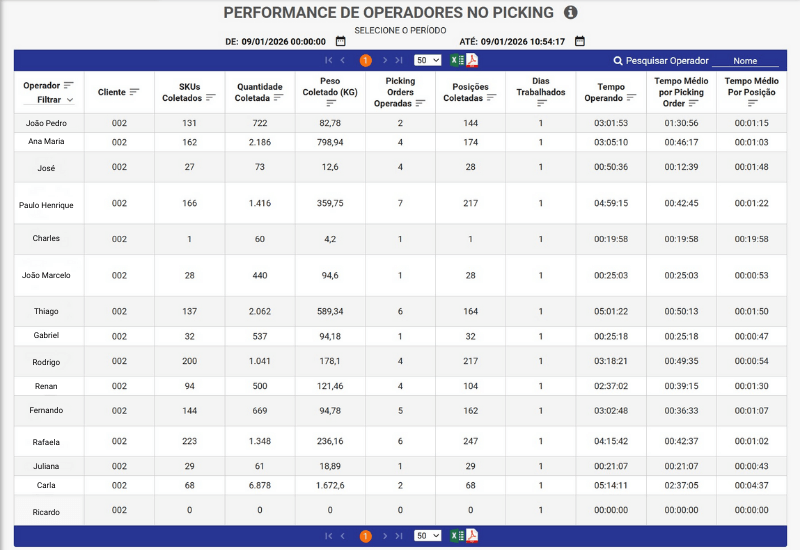The width and height of the screenshot is (800, 550).
Task: Open the calendar picker for the ATÉ end date
Action: (580, 42)
